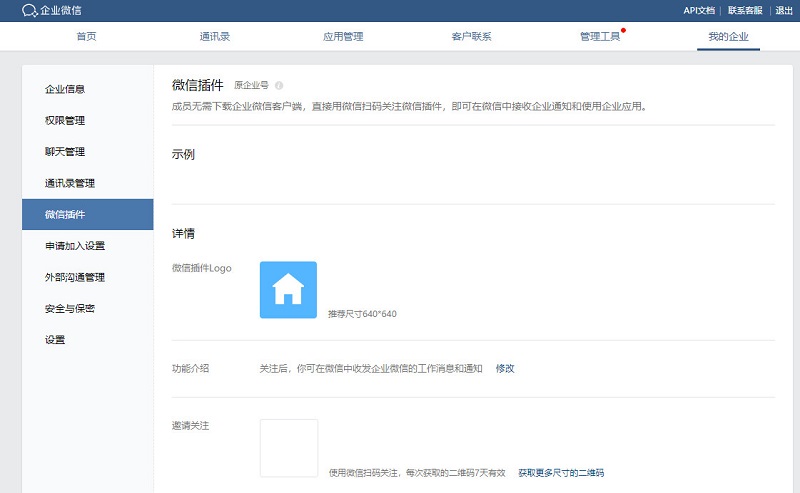The width and height of the screenshot is (800, 493).
Task: Click the 关注后 function description text
Action: click(371, 368)
